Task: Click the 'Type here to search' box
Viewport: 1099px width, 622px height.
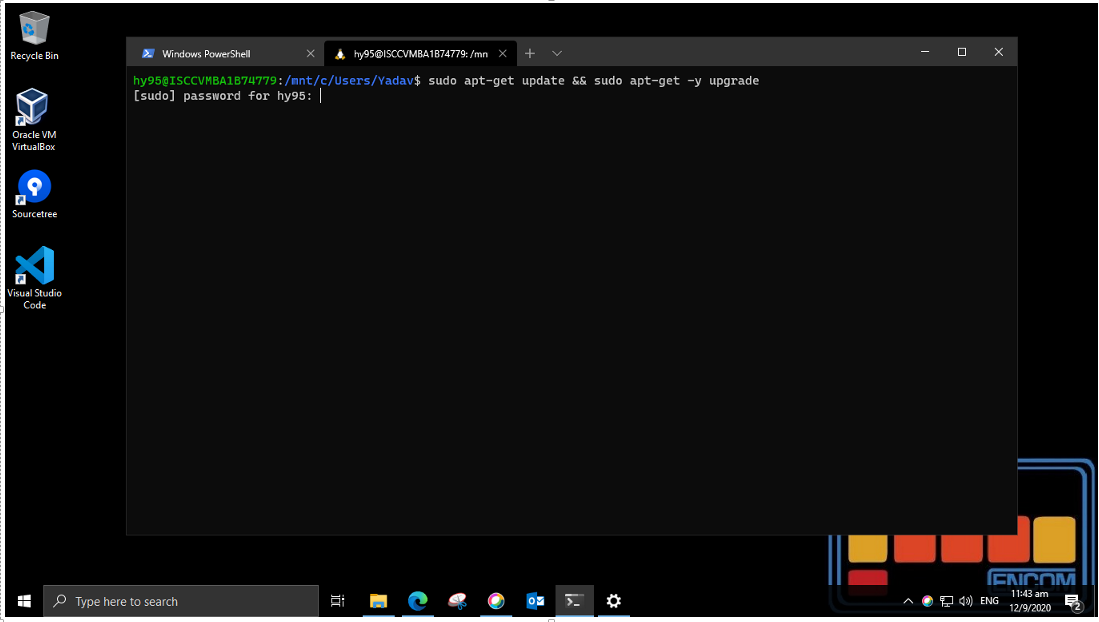Action: click(x=180, y=601)
